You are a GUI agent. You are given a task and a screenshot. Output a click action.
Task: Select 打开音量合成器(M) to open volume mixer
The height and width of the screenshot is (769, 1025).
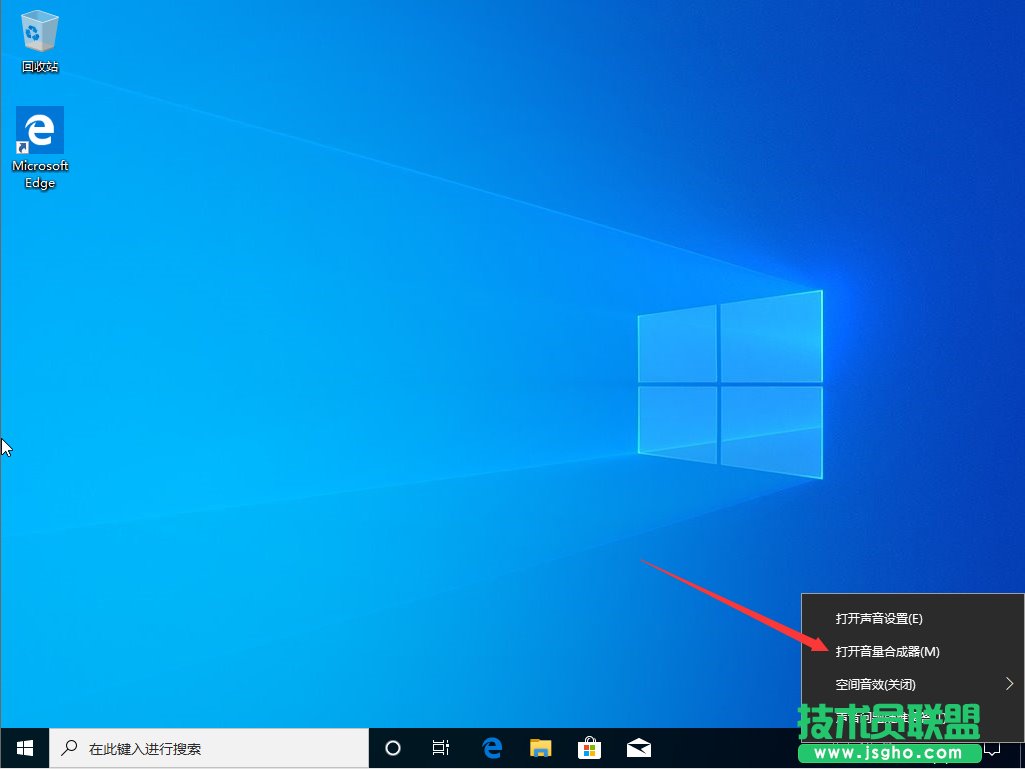[886, 651]
